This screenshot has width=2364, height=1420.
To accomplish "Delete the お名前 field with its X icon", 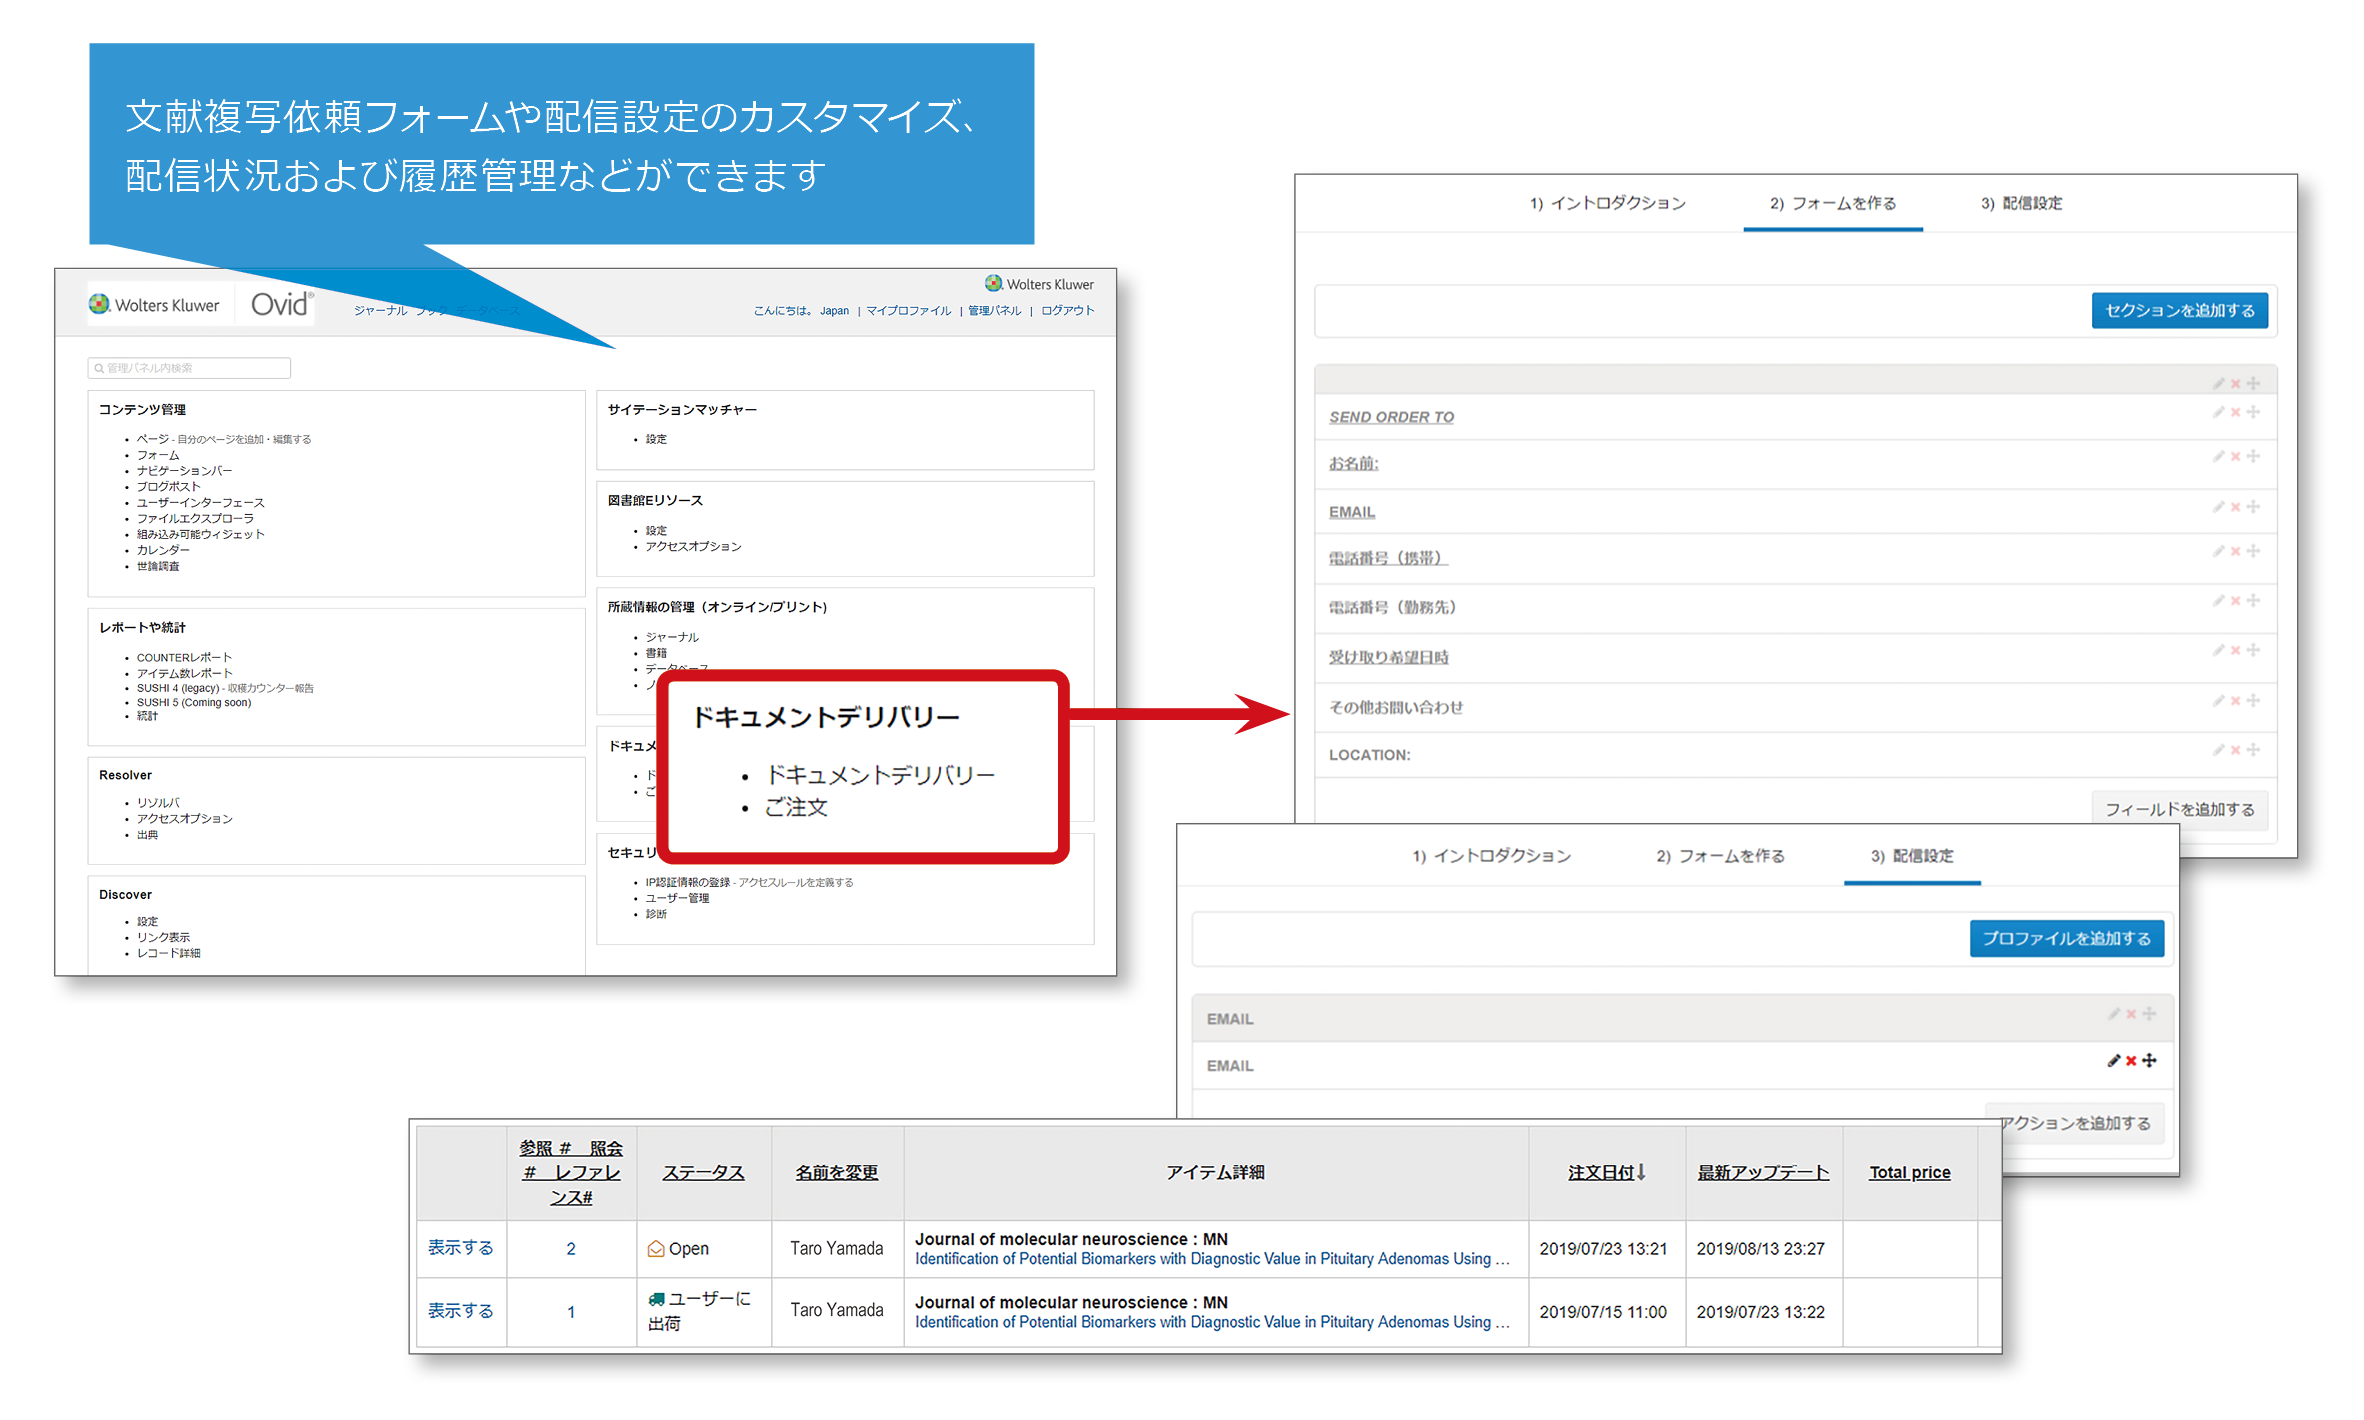I will (x=2235, y=457).
